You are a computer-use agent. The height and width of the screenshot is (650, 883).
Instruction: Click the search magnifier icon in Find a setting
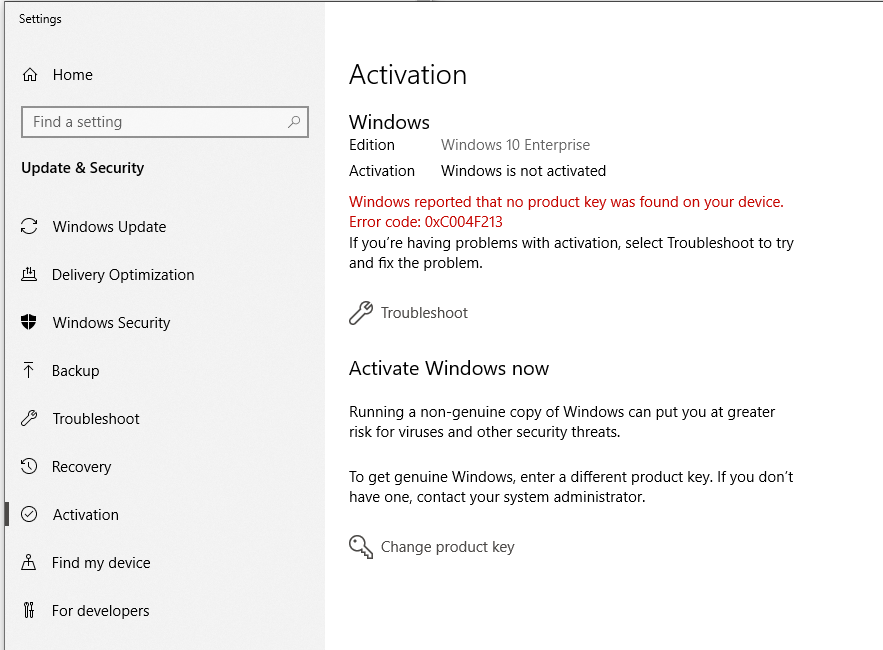pyautogui.click(x=294, y=122)
